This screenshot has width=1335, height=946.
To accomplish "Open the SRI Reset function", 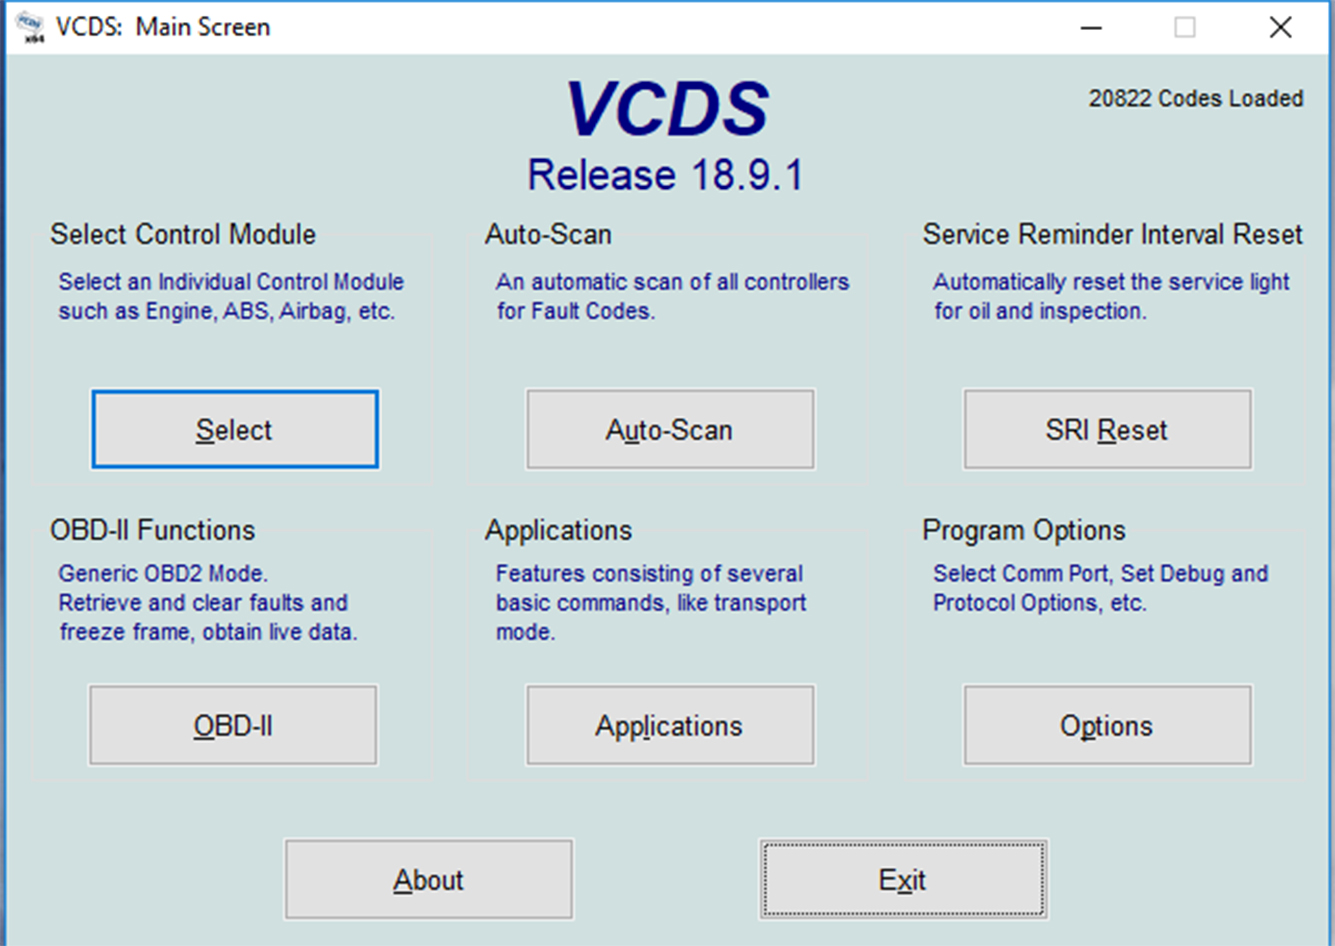I will click(1107, 429).
